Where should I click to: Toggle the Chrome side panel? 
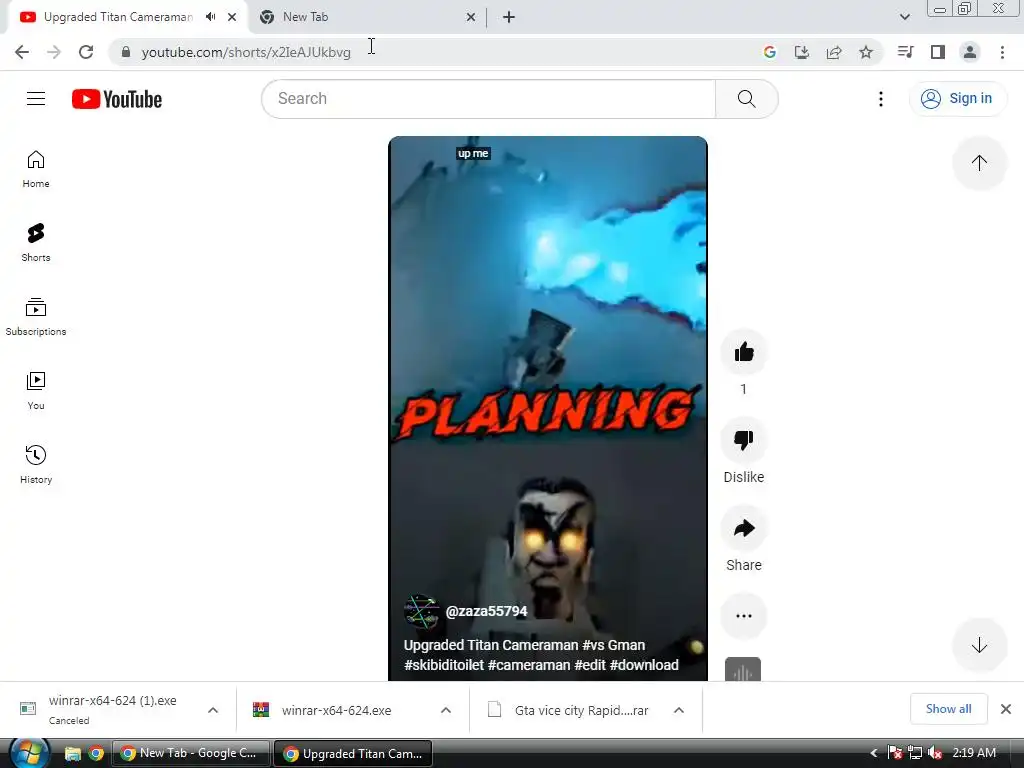point(938,52)
